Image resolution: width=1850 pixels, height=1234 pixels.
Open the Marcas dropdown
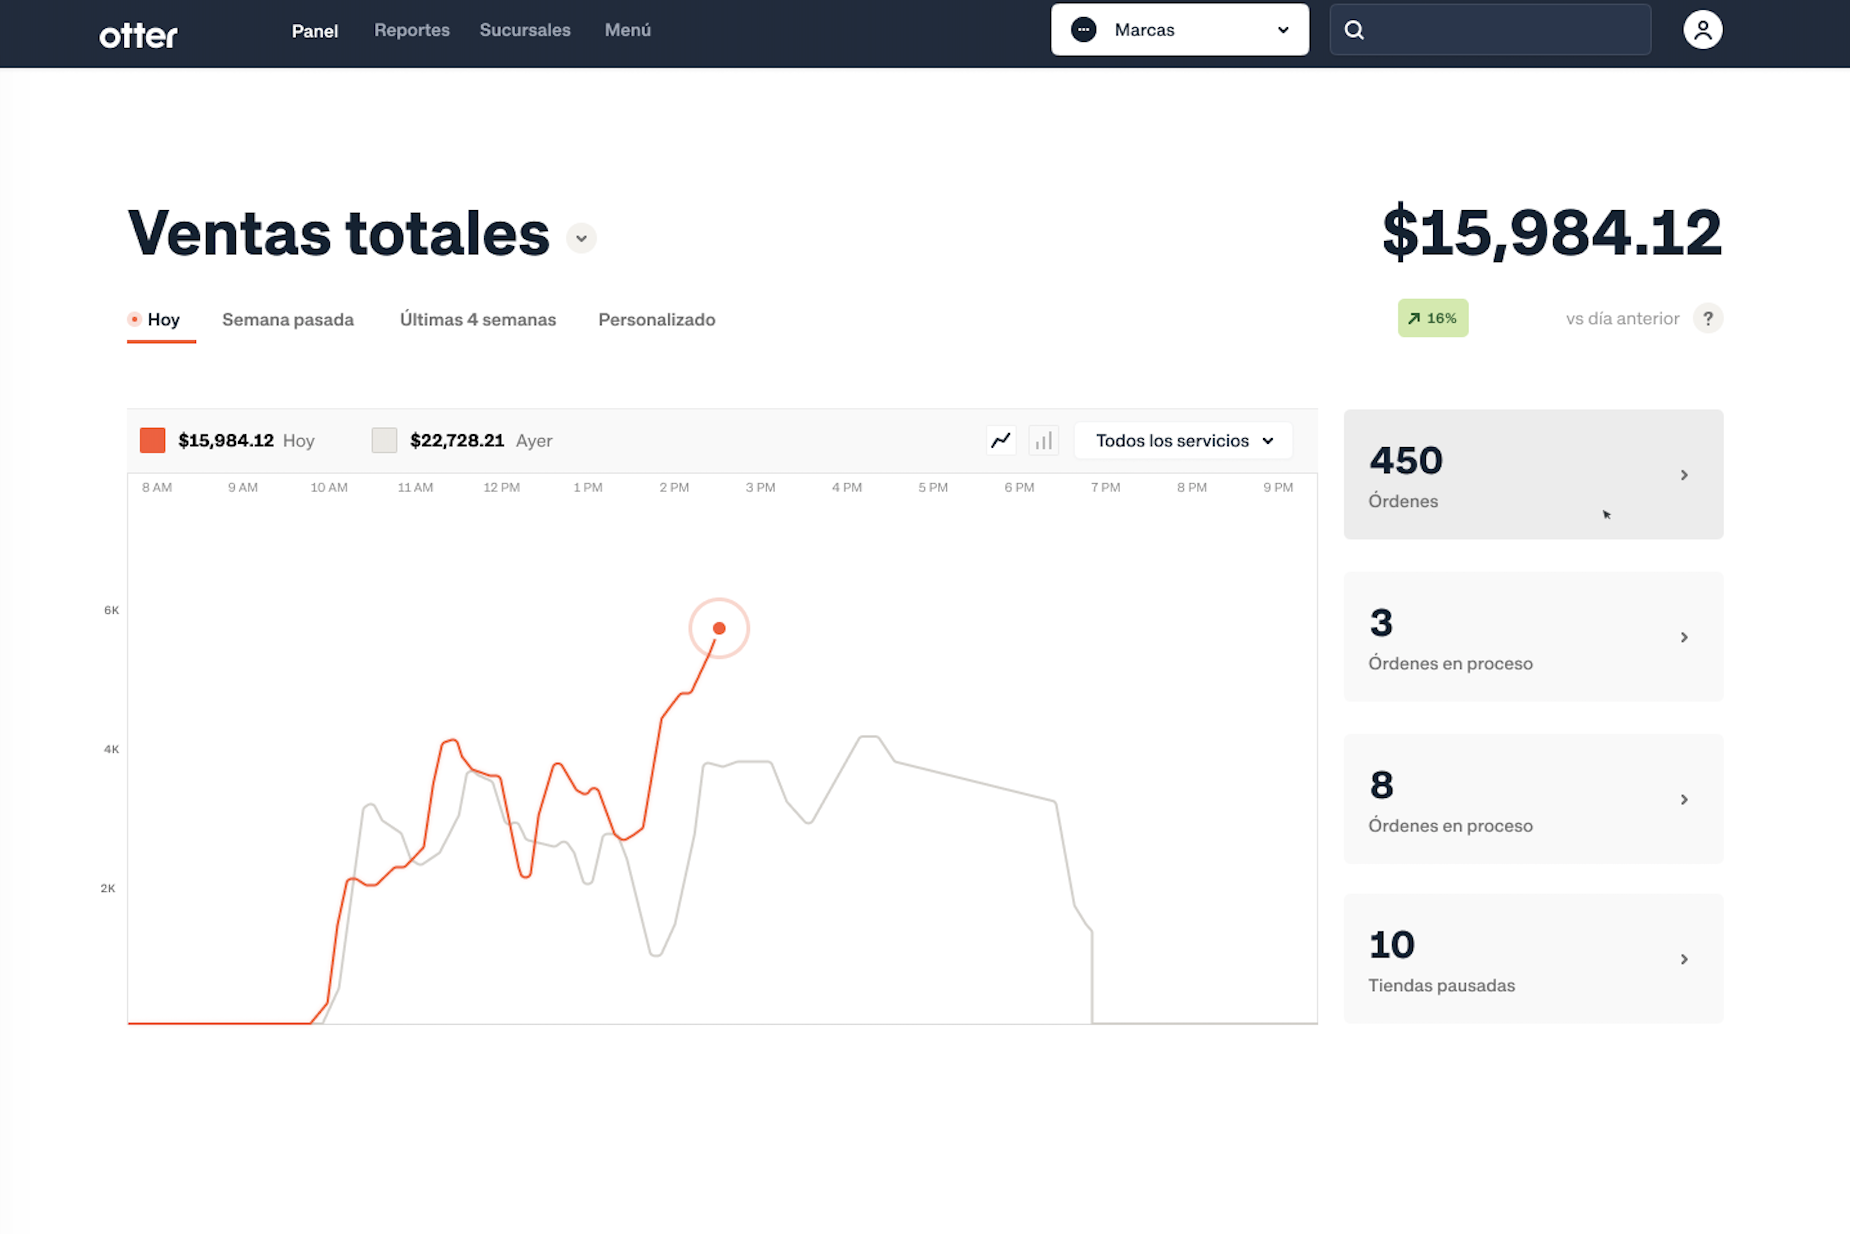click(x=1180, y=30)
